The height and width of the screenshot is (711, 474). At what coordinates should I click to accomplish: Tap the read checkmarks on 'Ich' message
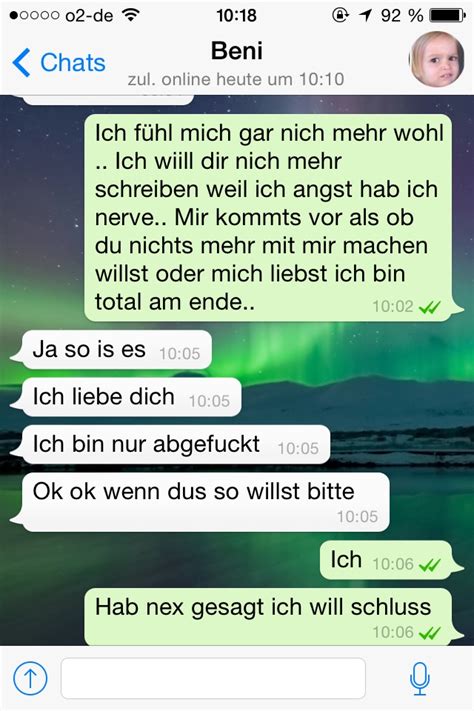pyautogui.click(x=430, y=565)
